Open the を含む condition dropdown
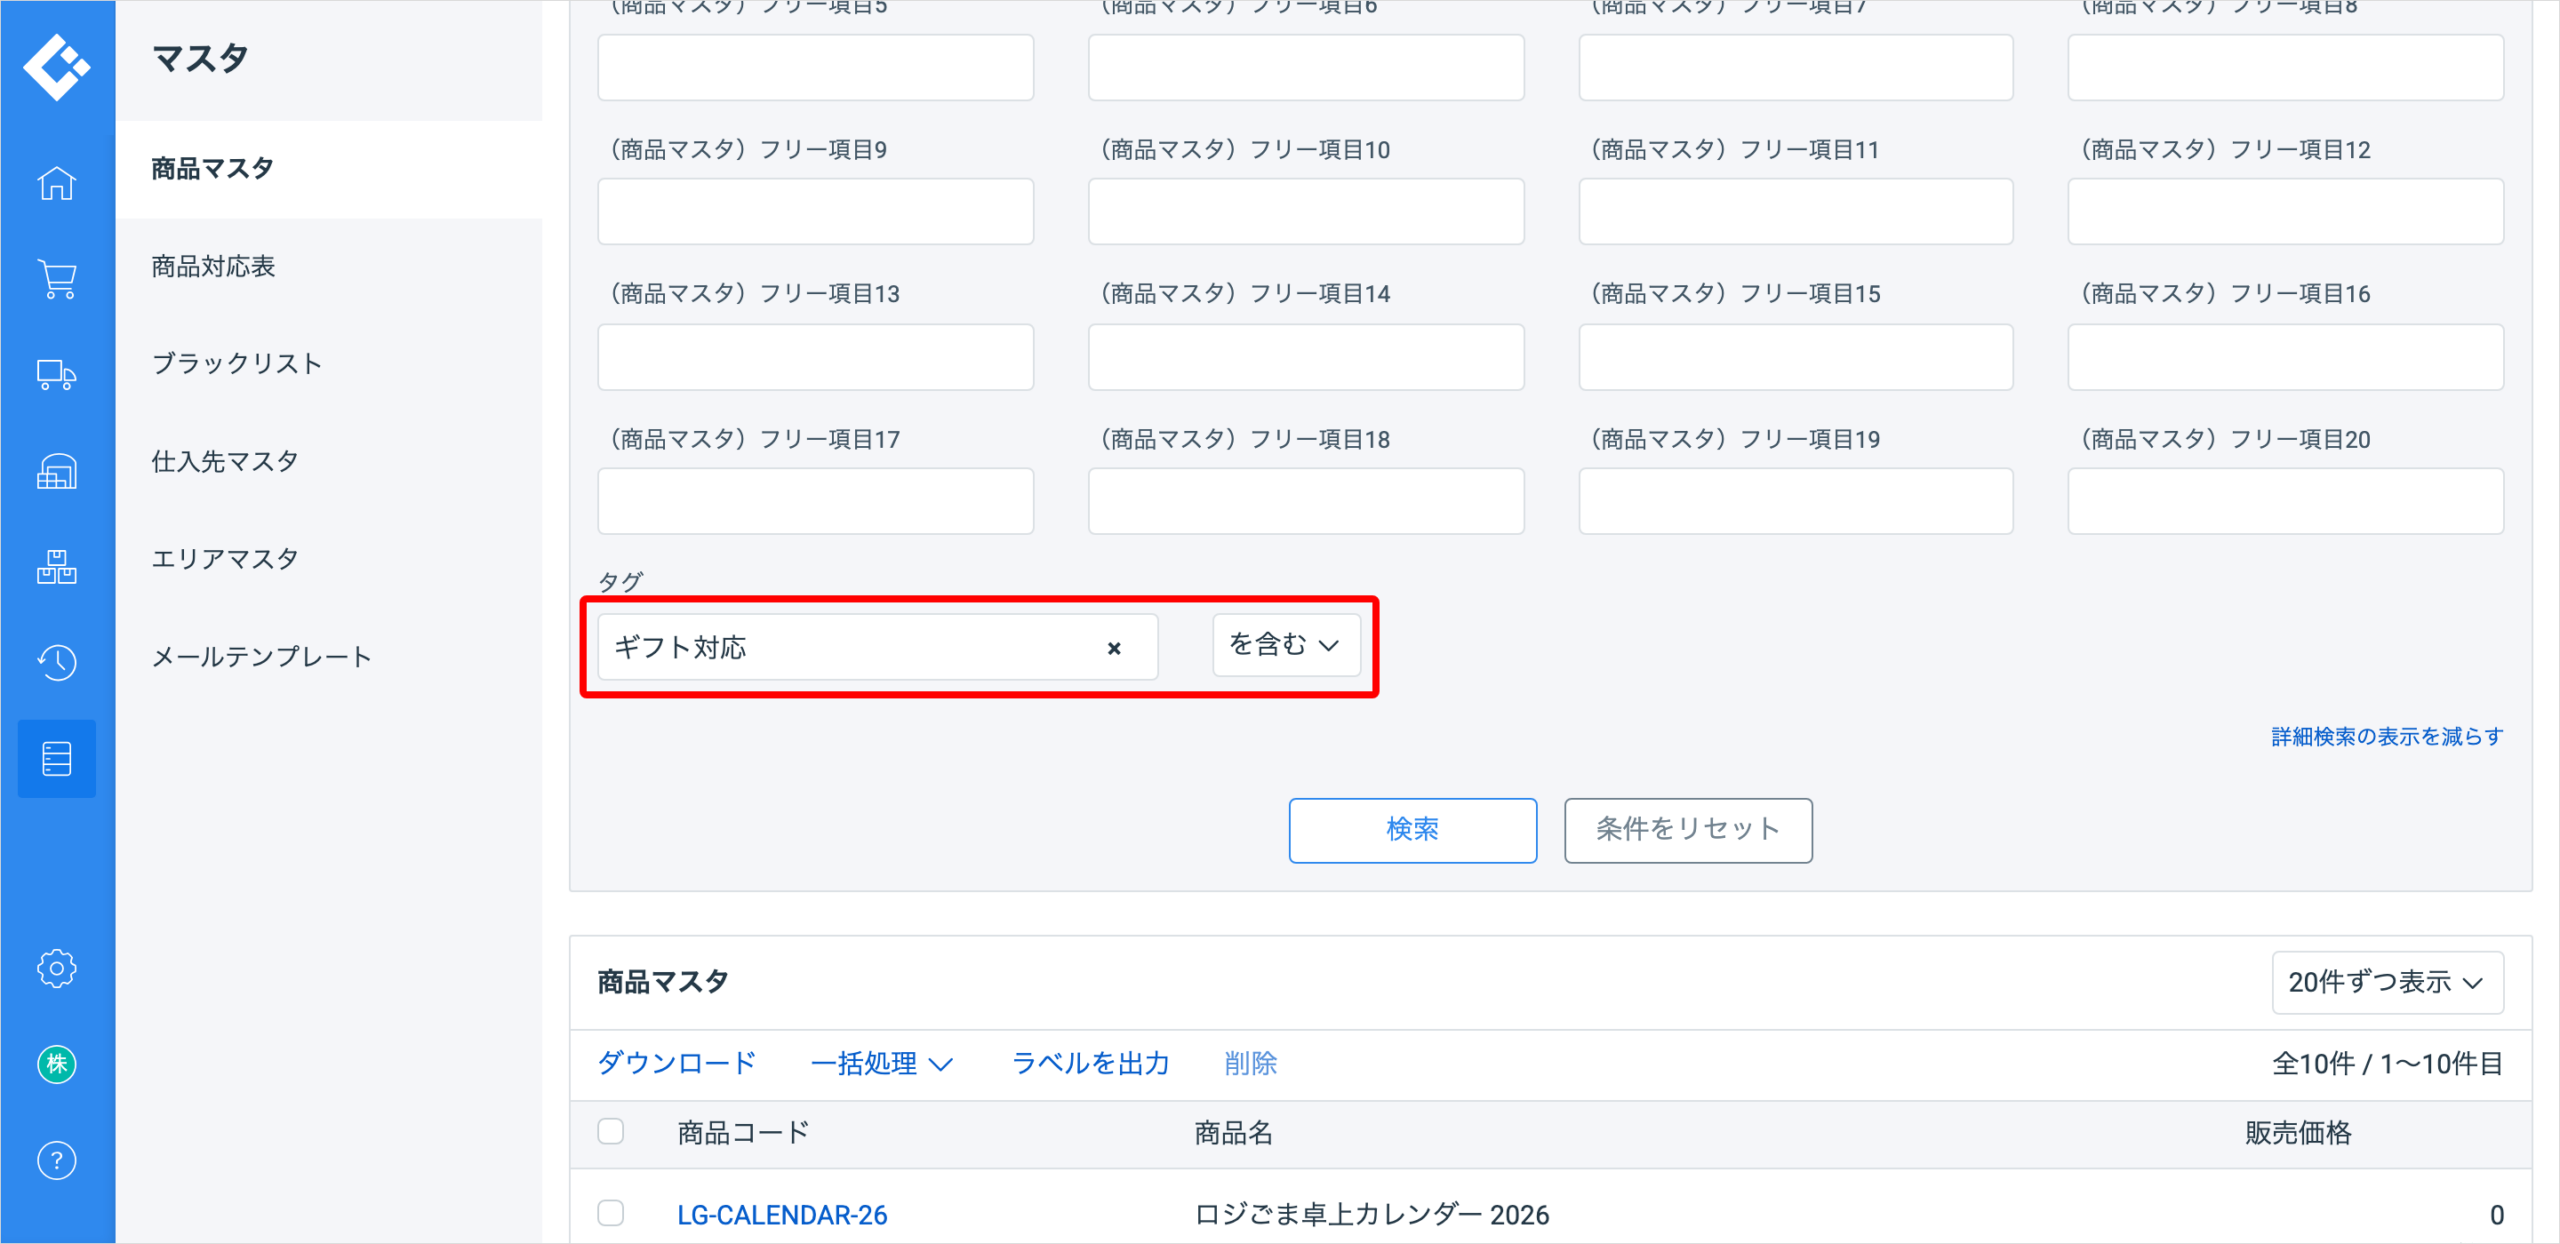The image size is (2560, 1244). pyautogui.click(x=1286, y=645)
